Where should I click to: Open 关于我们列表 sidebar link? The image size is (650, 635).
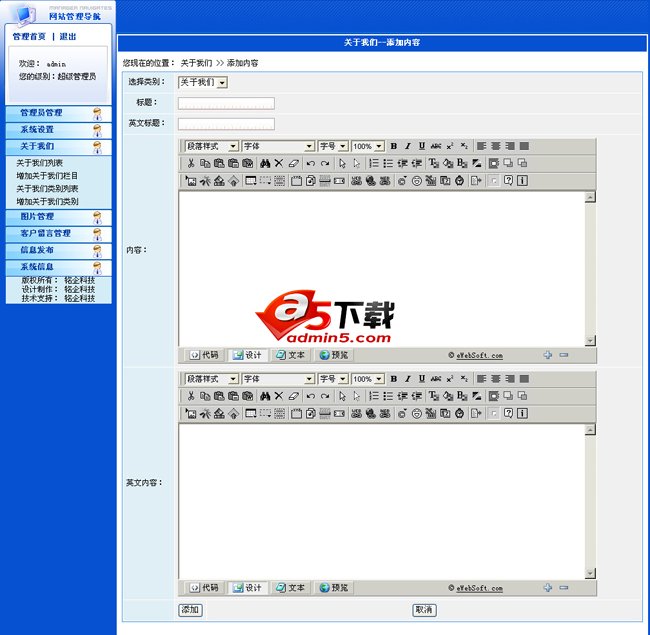[x=40, y=163]
